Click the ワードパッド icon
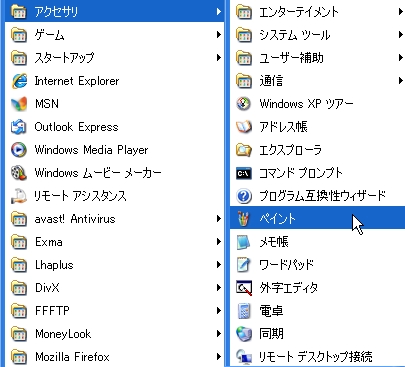The width and height of the screenshot is (405, 367). [244, 265]
